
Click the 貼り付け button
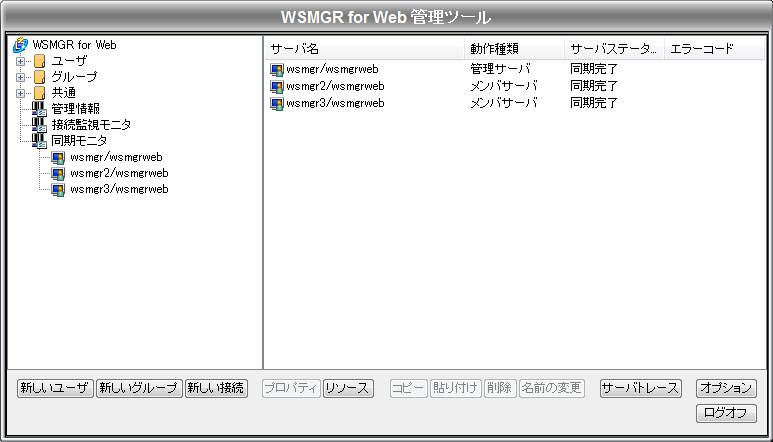click(456, 388)
